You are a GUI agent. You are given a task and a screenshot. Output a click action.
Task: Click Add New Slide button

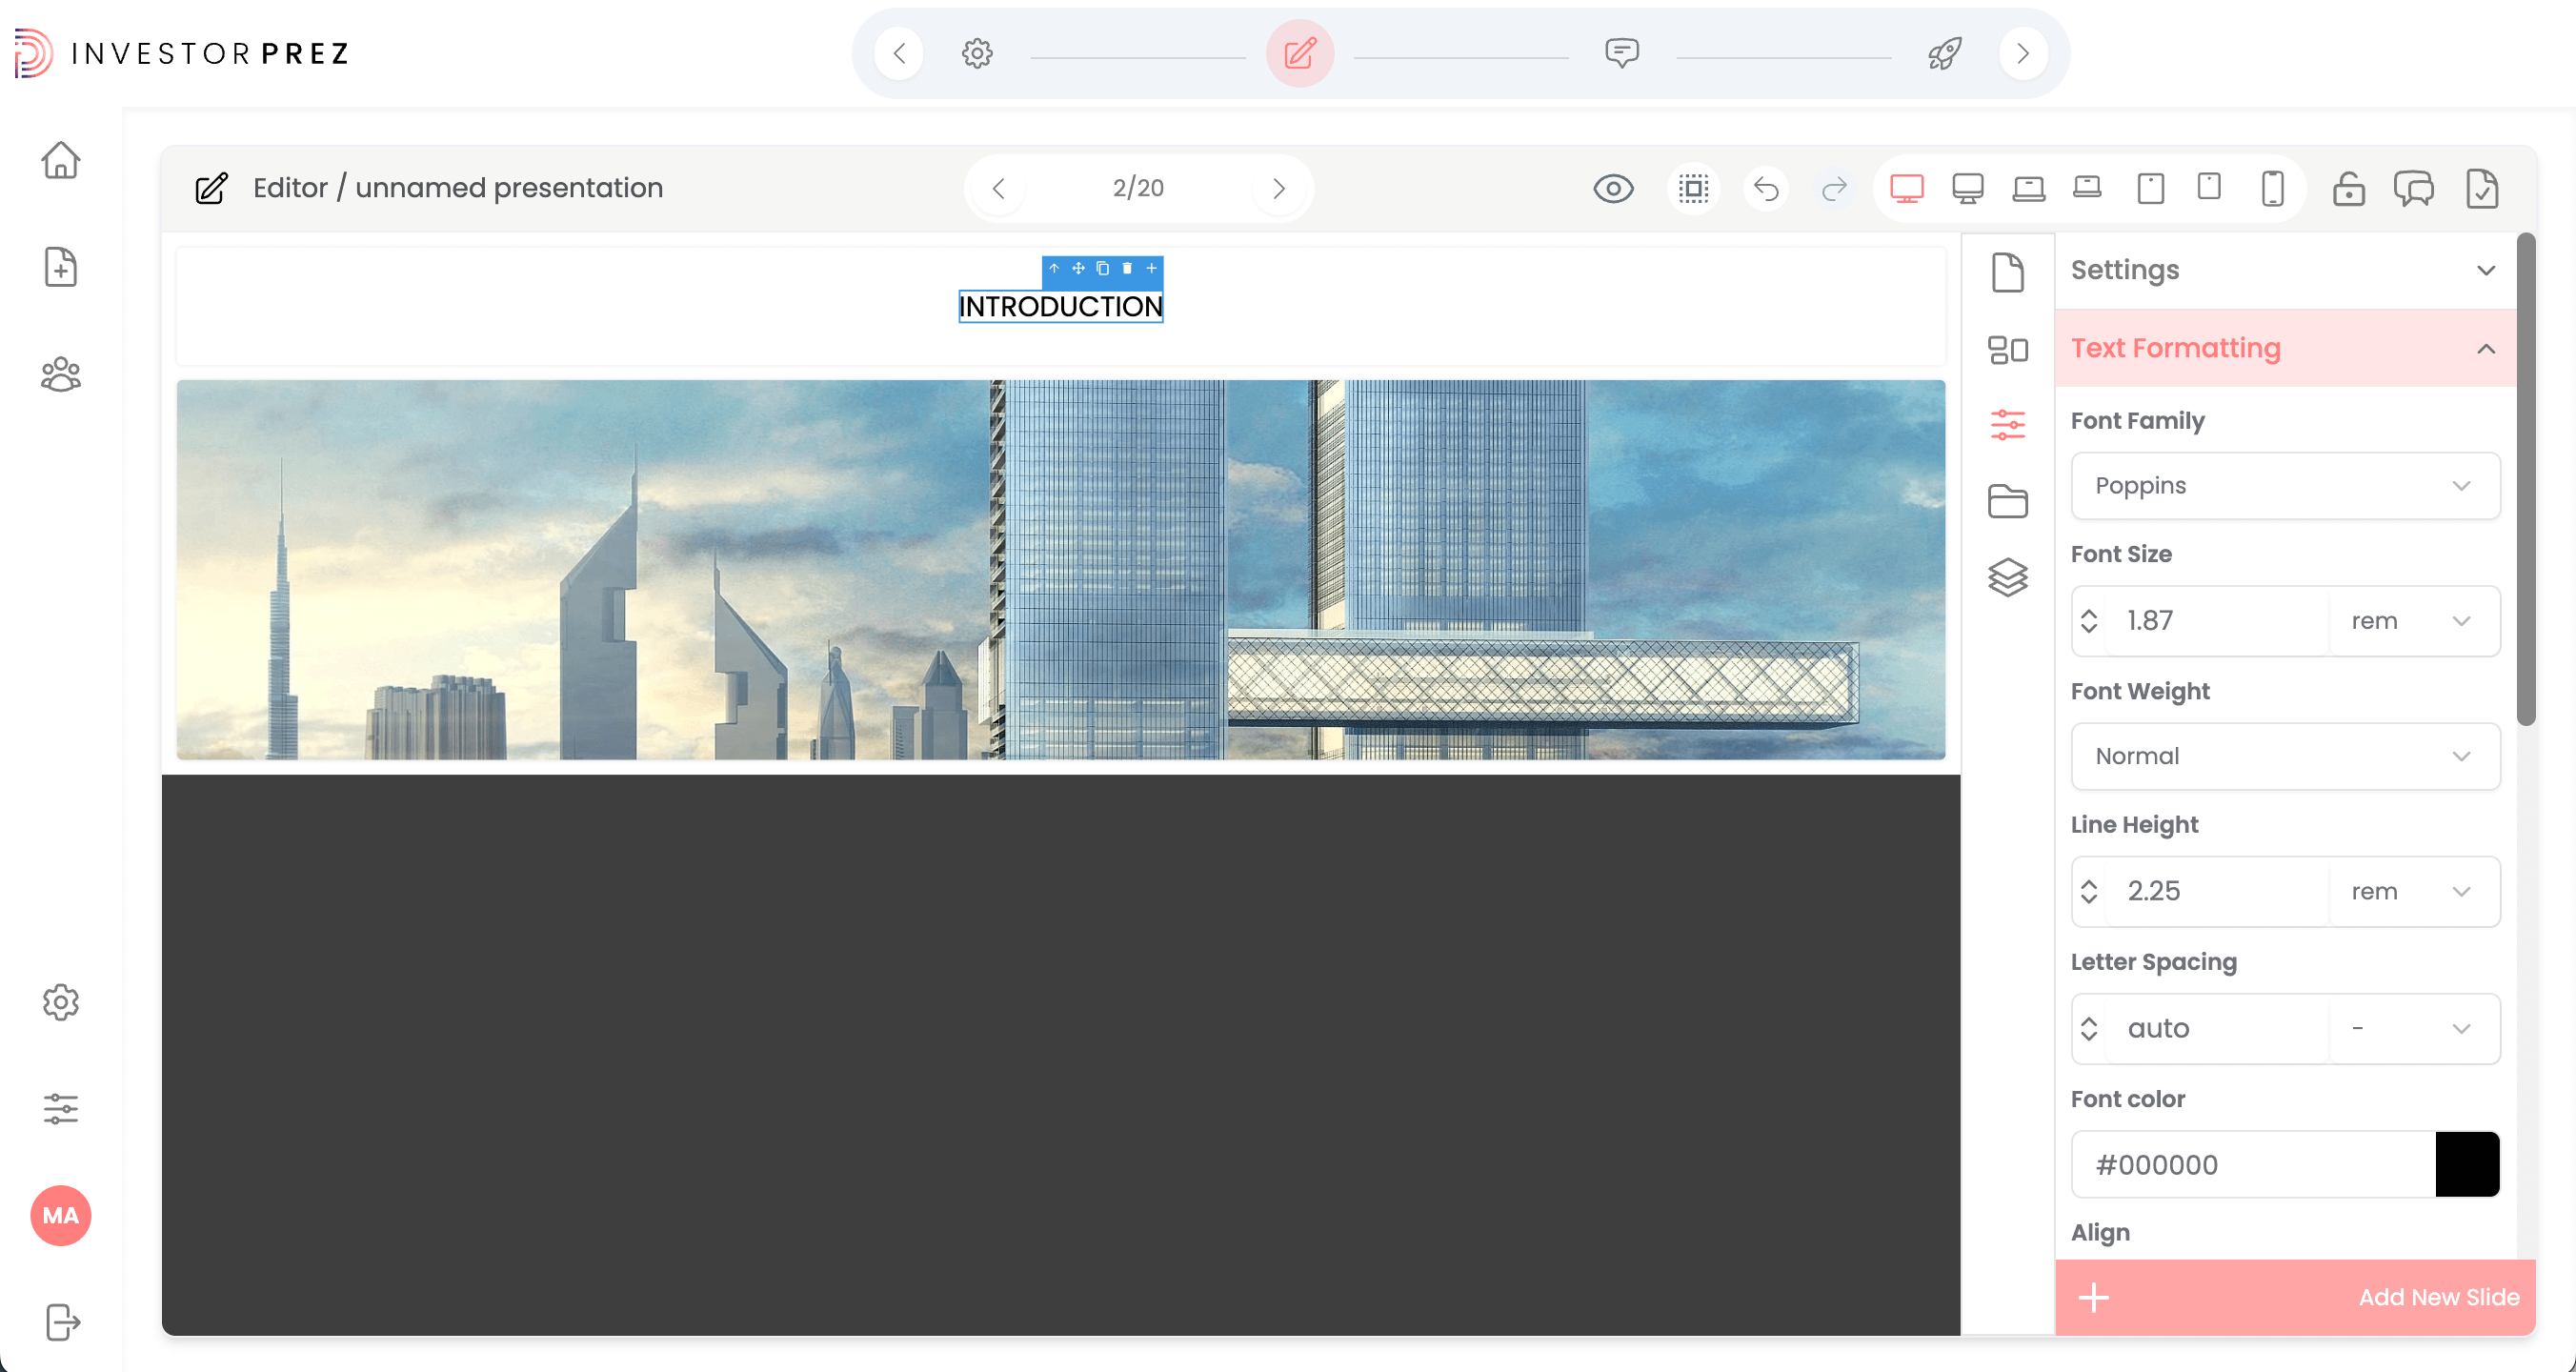2295,1297
